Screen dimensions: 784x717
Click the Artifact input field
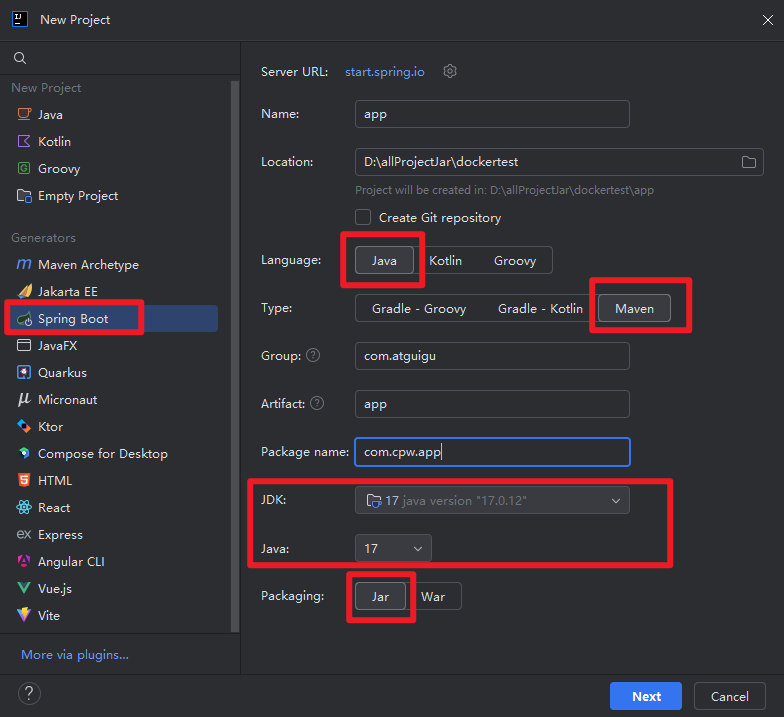pos(492,404)
